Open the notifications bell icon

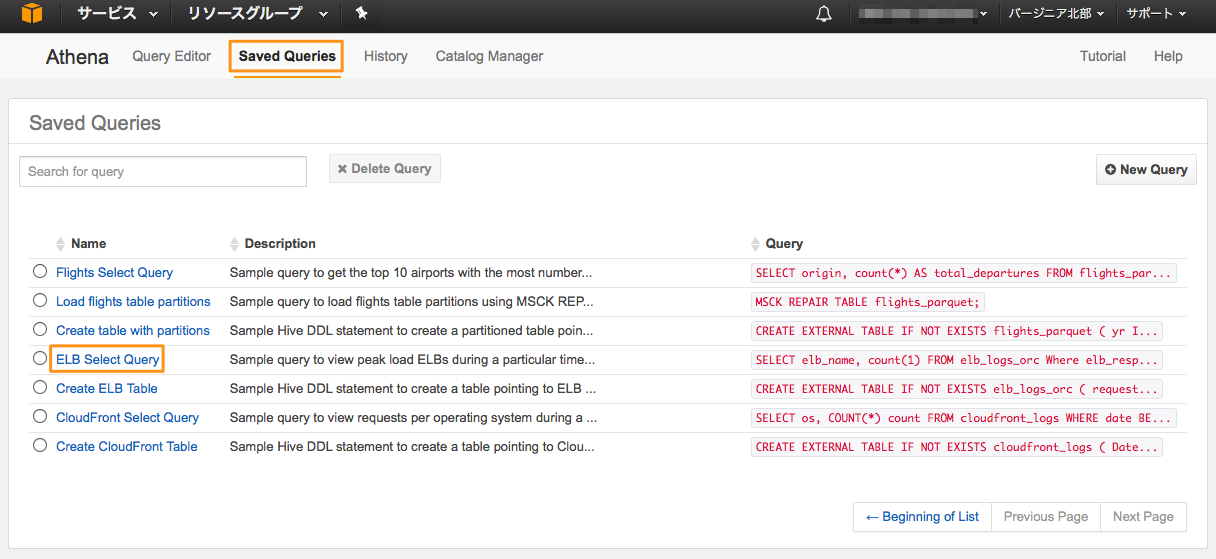click(x=824, y=14)
